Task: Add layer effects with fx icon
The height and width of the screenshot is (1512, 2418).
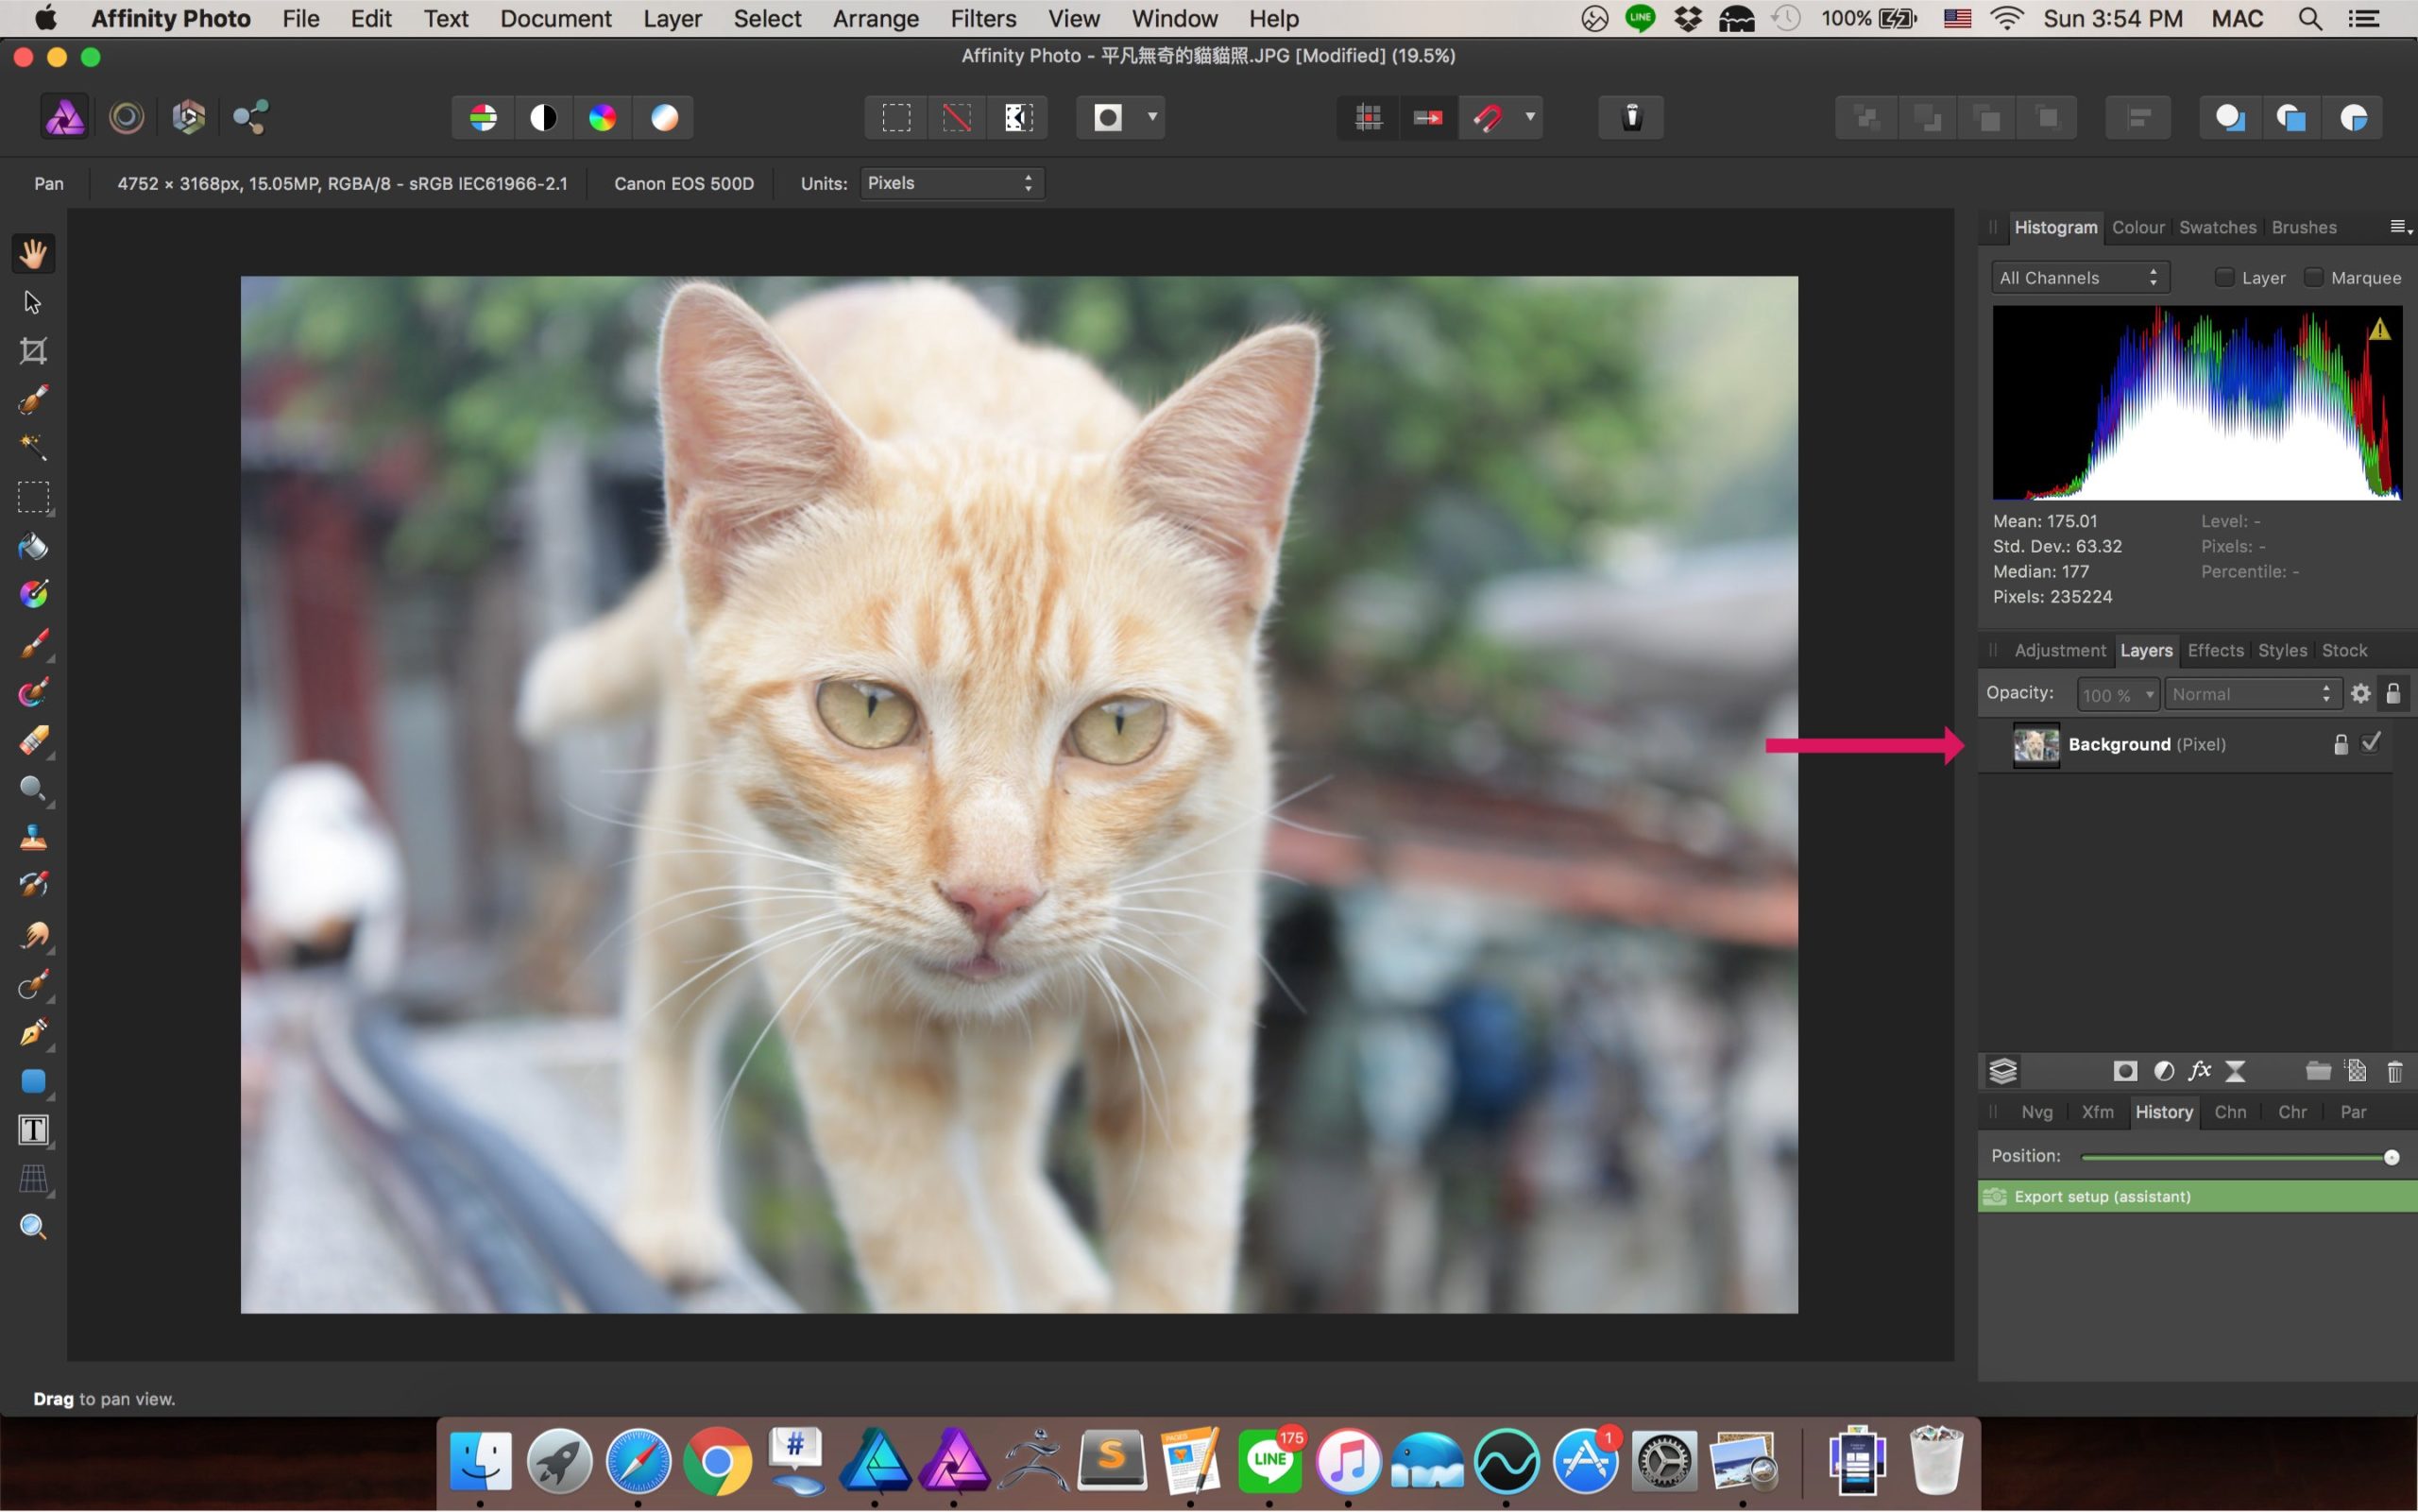Action: 2199,1072
